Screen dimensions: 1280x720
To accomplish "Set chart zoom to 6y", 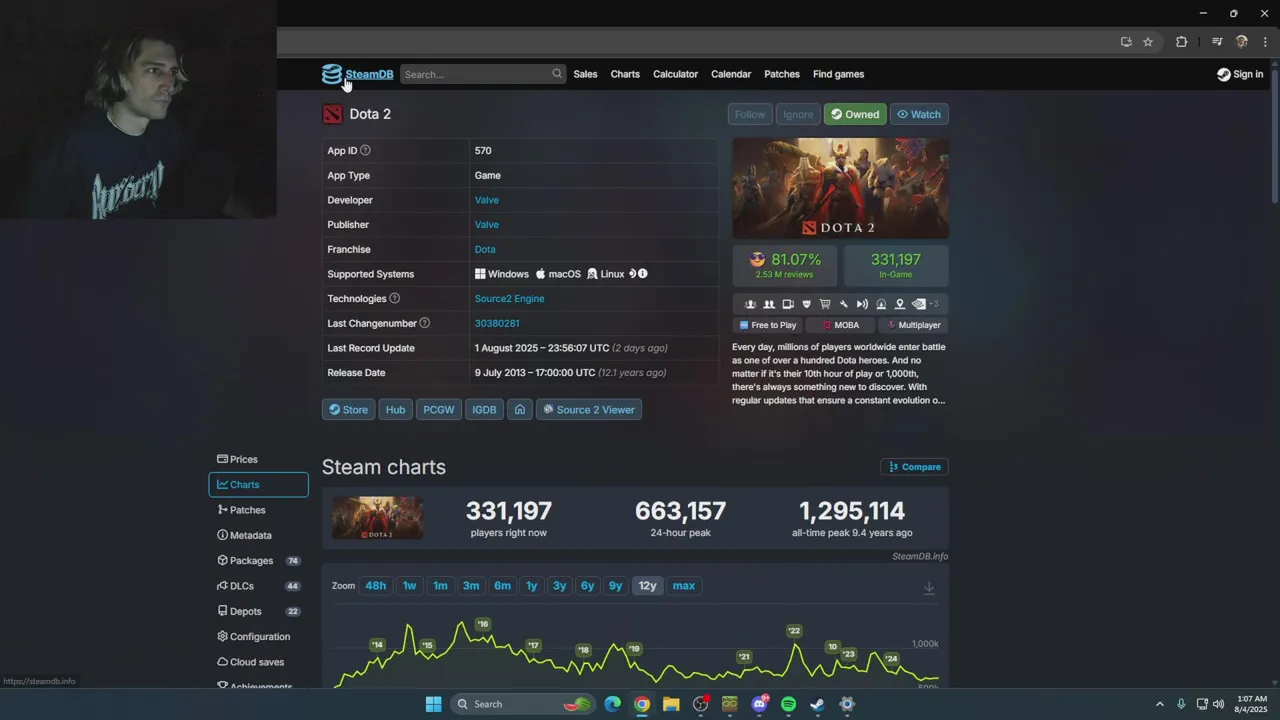I will 587,586.
